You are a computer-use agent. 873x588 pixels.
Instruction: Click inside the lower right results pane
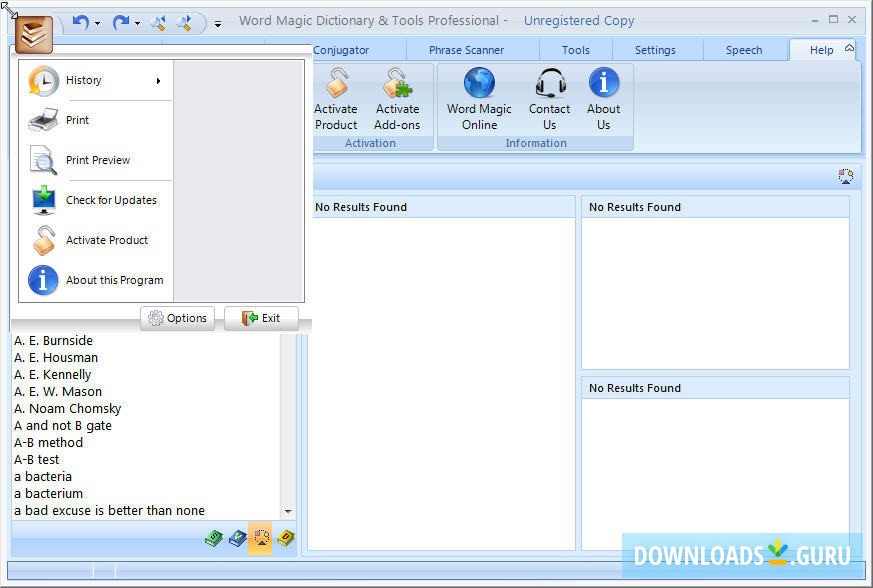[715, 473]
